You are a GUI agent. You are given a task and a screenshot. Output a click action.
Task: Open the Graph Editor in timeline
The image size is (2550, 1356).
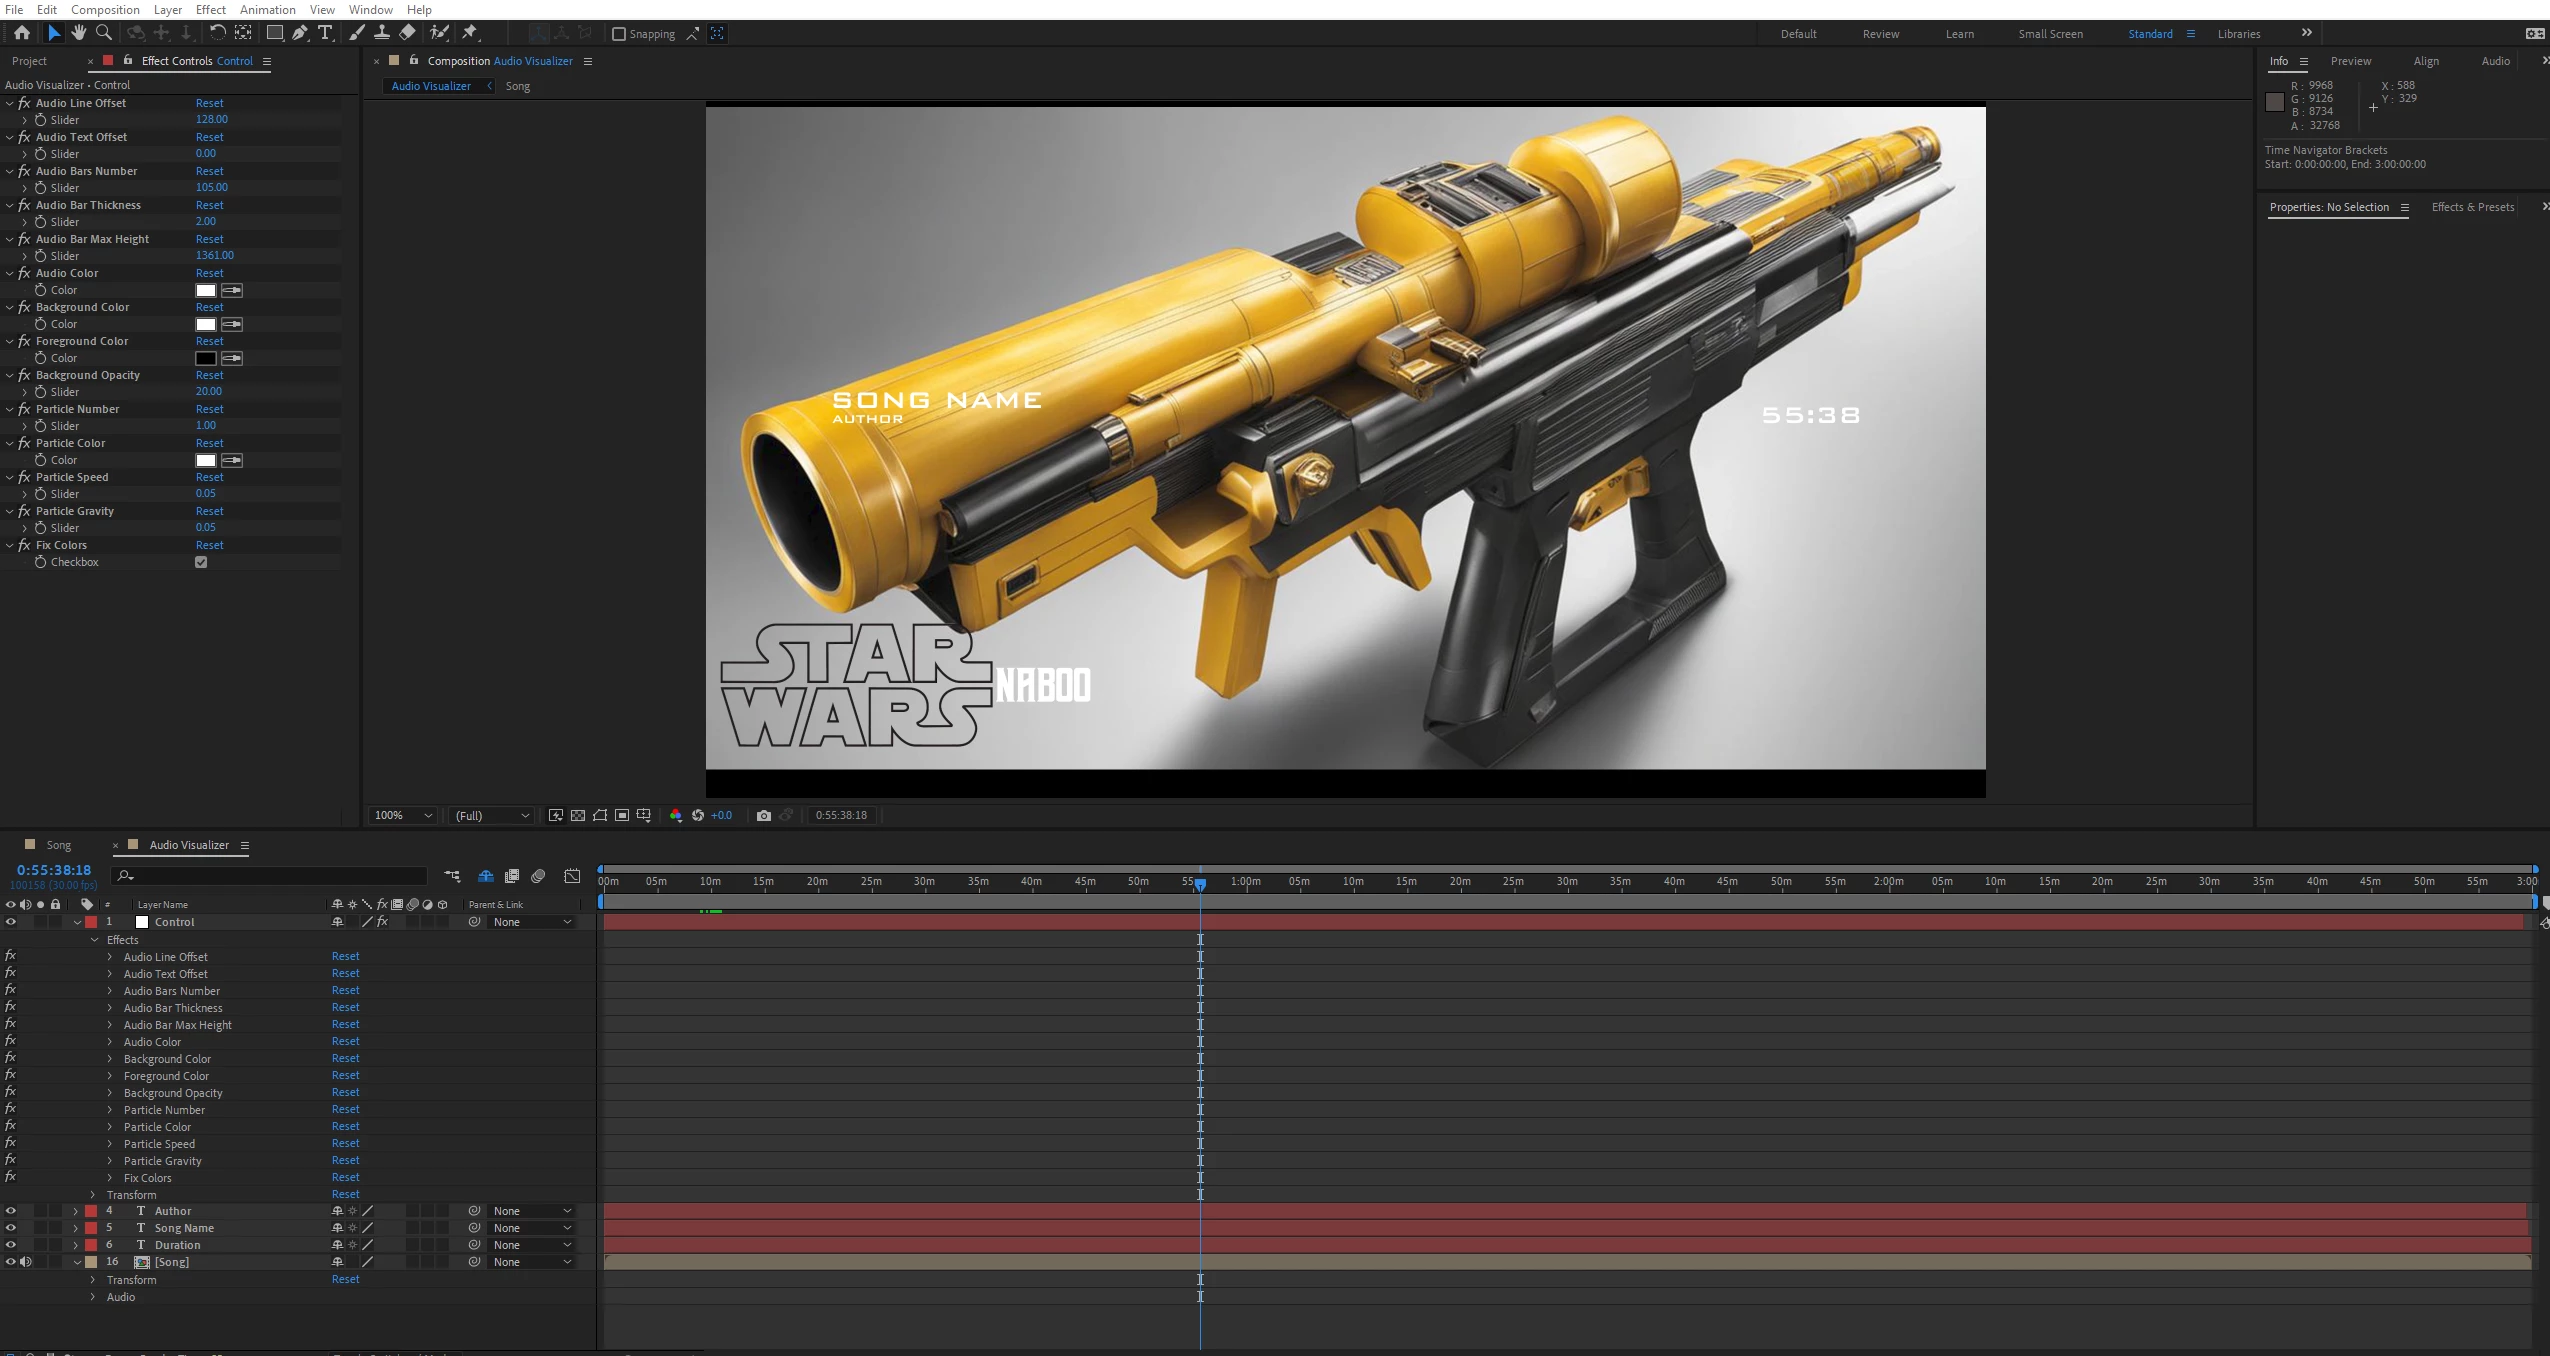(572, 876)
